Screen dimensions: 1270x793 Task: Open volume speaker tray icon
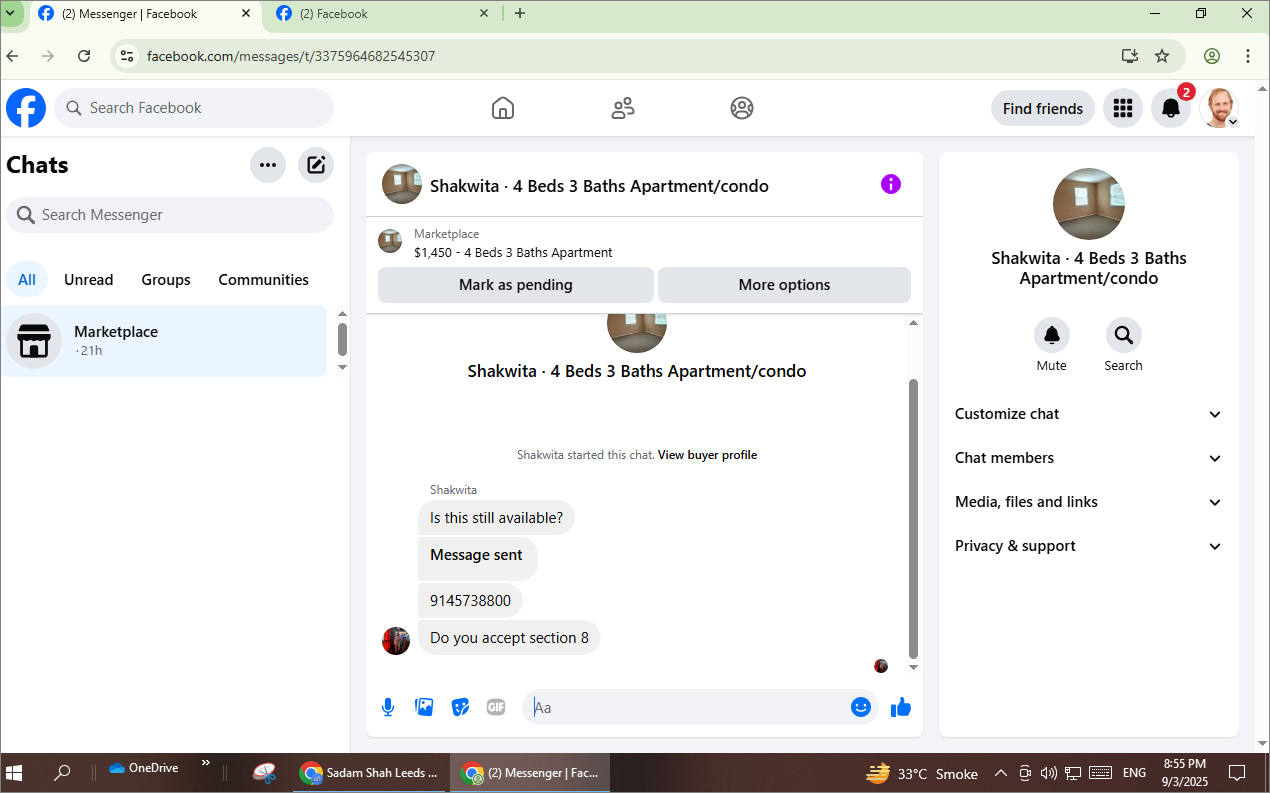1048,773
